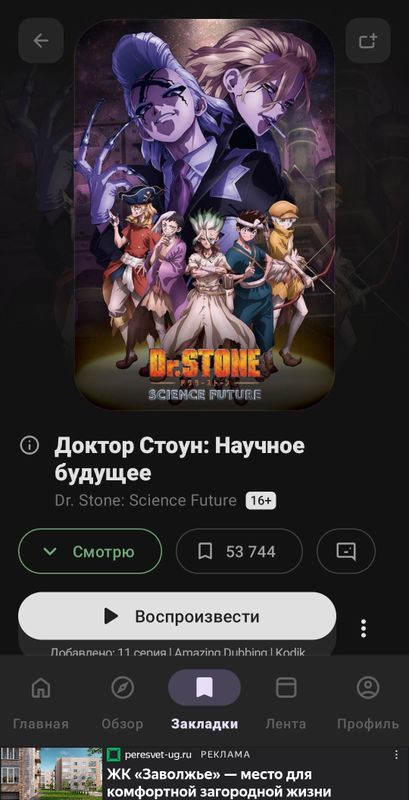
Task: Open the ad's three-dot options
Action: tap(397, 754)
